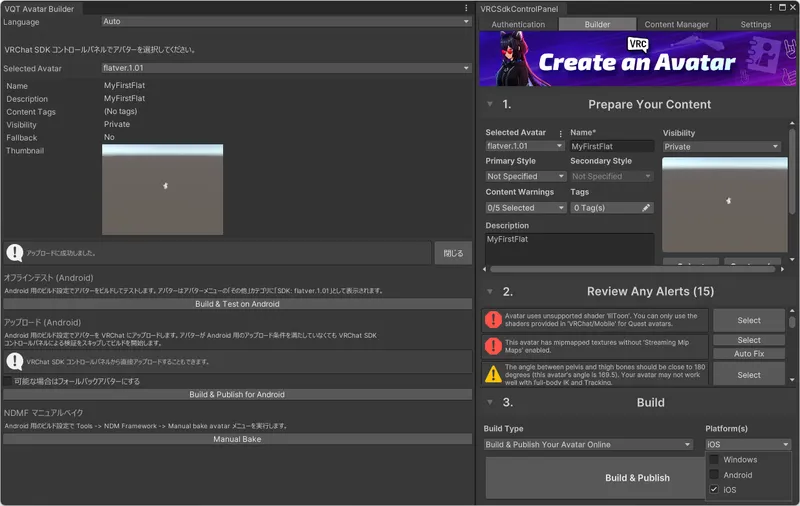Open Content Warnings 0/5 Selected dropdown
Image resolution: width=800 pixels, height=506 pixels.
point(526,208)
